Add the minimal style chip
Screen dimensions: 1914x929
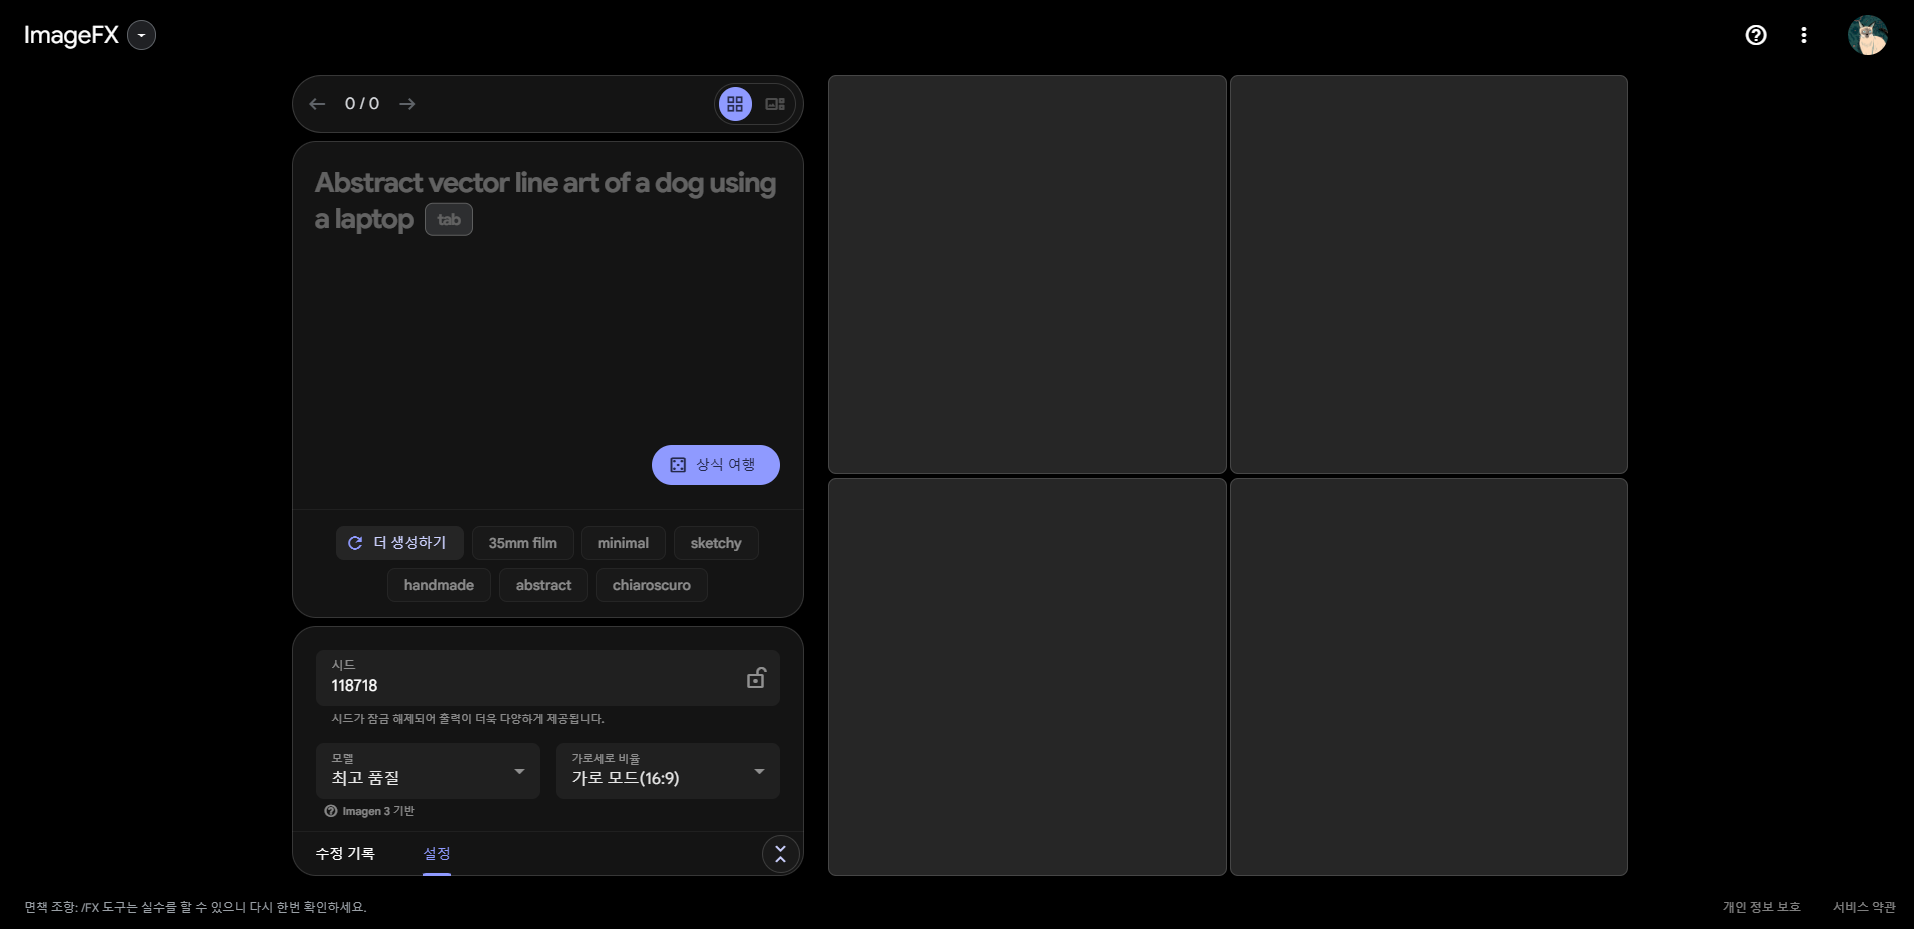coord(623,543)
